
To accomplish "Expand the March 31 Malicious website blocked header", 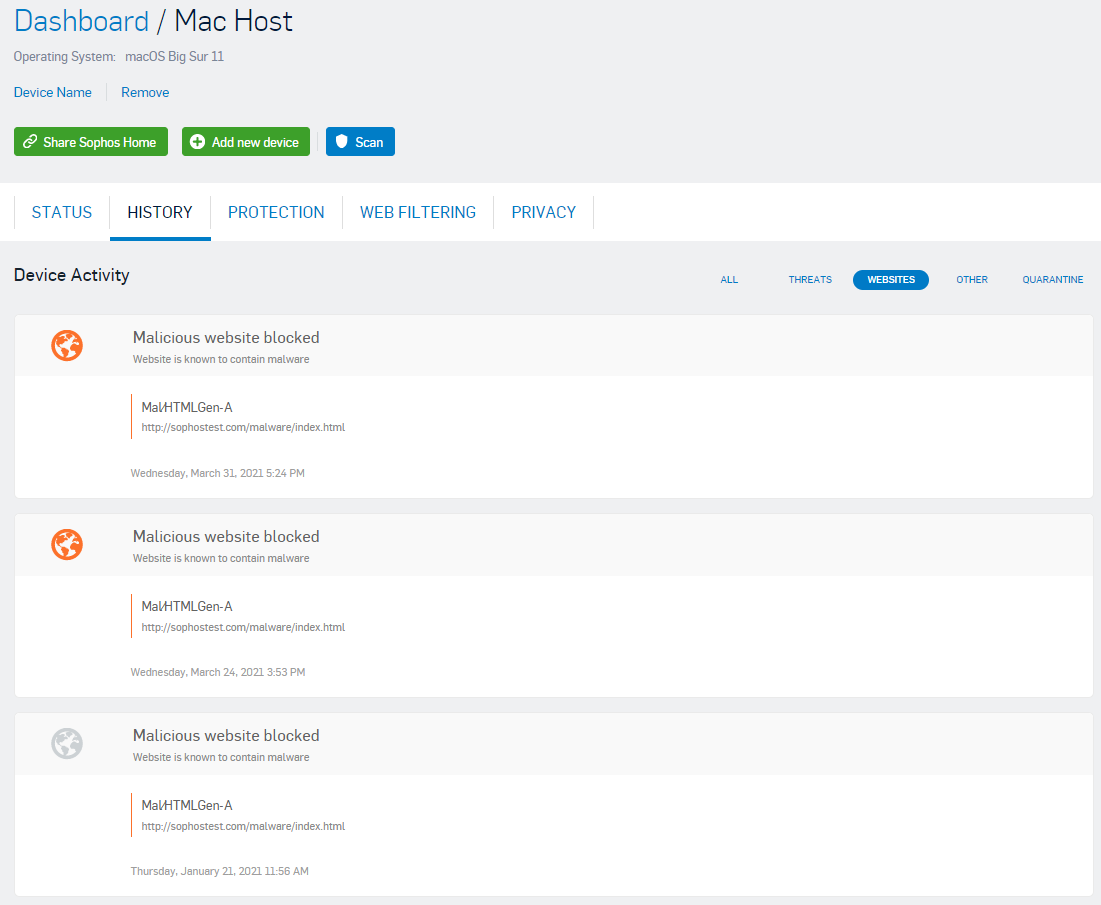I will [226, 338].
